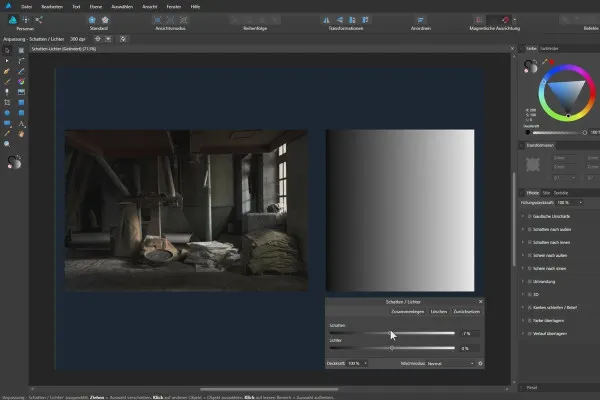Open the Datei menu
This screenshot has height=400, width=600.
(x=26, y=7)
